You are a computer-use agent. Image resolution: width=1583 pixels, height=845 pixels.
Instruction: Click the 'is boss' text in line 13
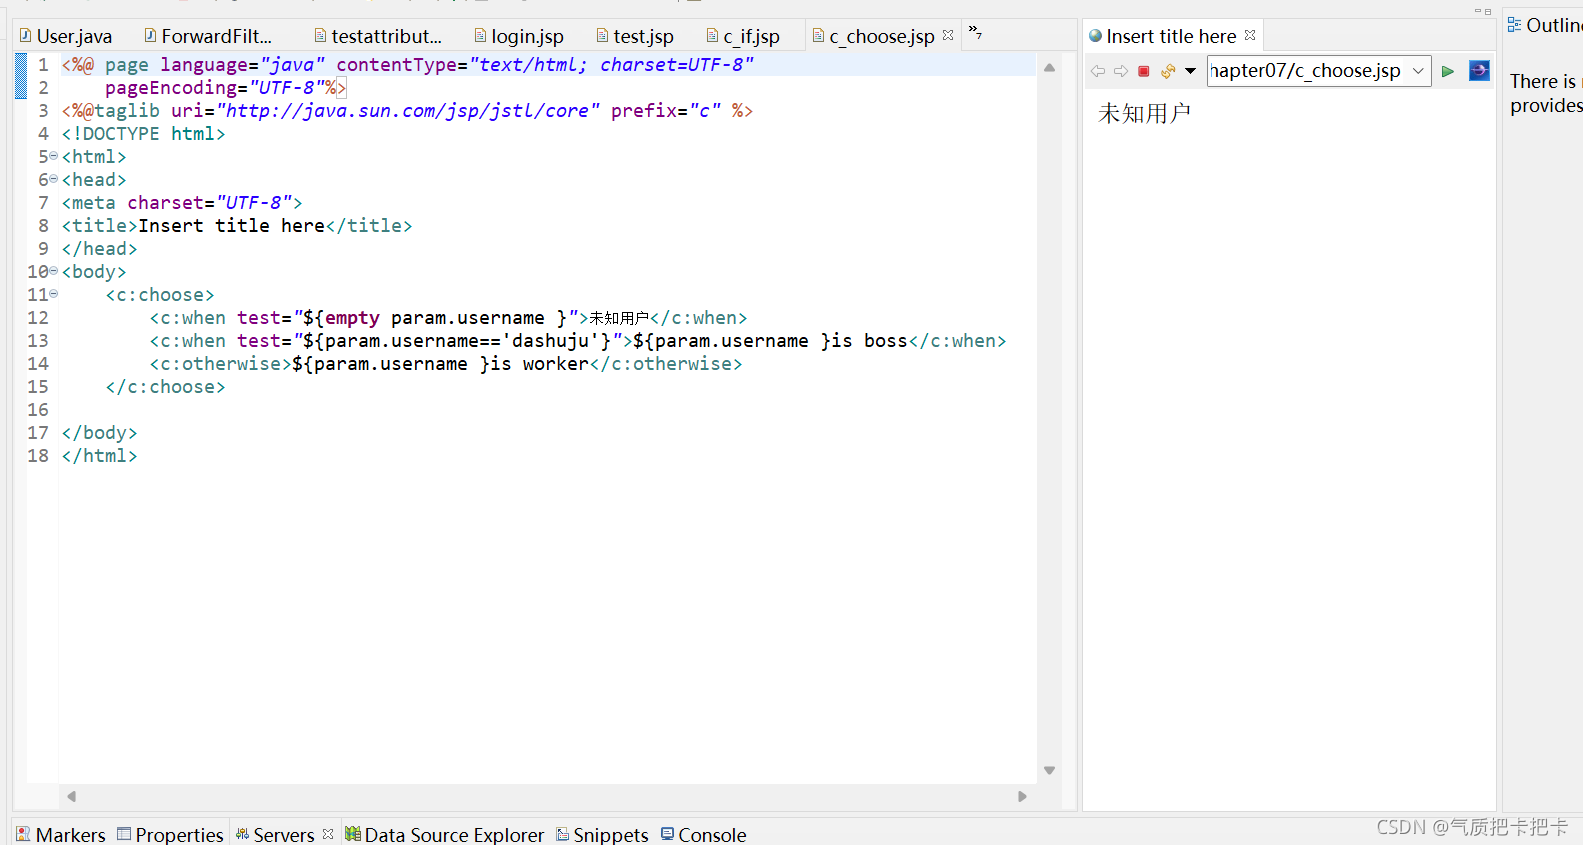click(x=870, y=341)
